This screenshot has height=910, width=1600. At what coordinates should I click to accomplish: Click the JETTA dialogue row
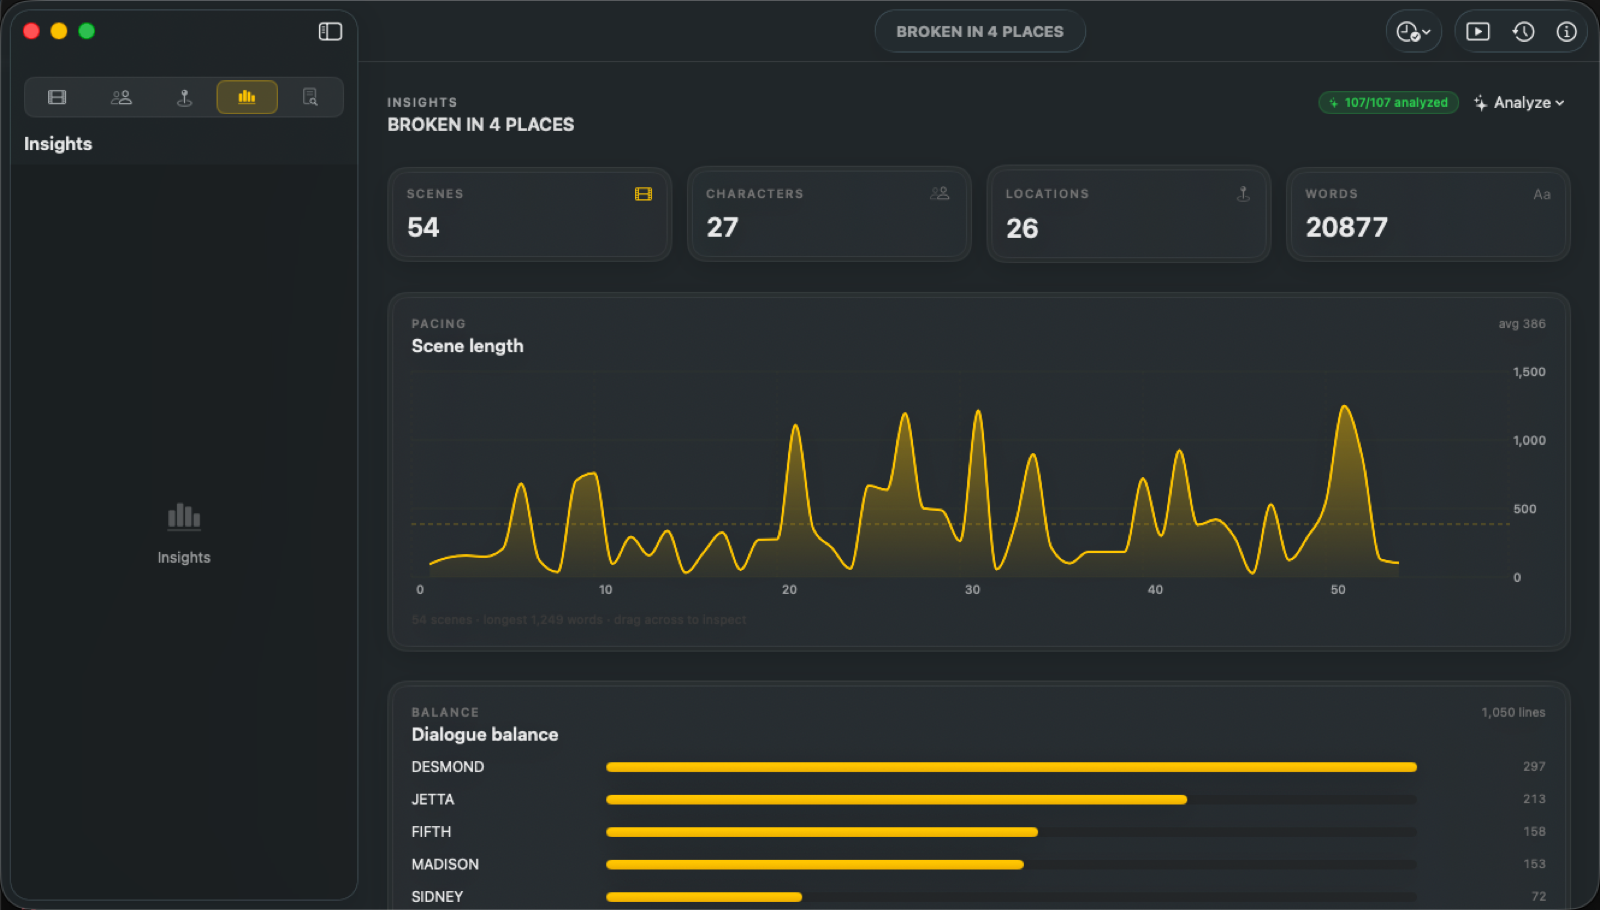pyautogui.click(x=978, y=799)
